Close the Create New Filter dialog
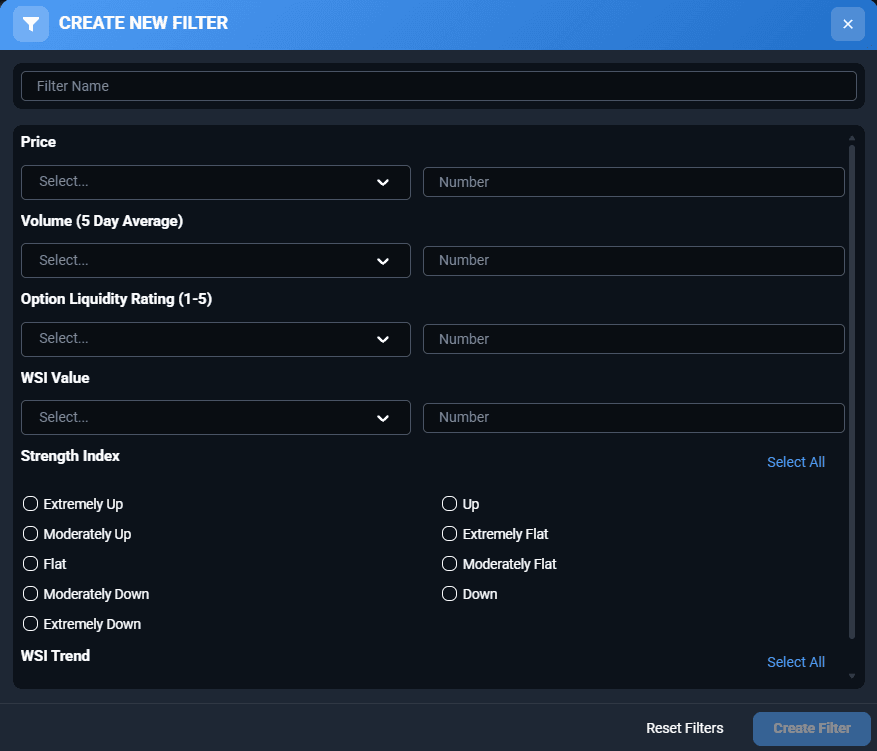Image resolution: width=877 pixels, height=751 pixels. pyautogui.click(x=847, y=24)
